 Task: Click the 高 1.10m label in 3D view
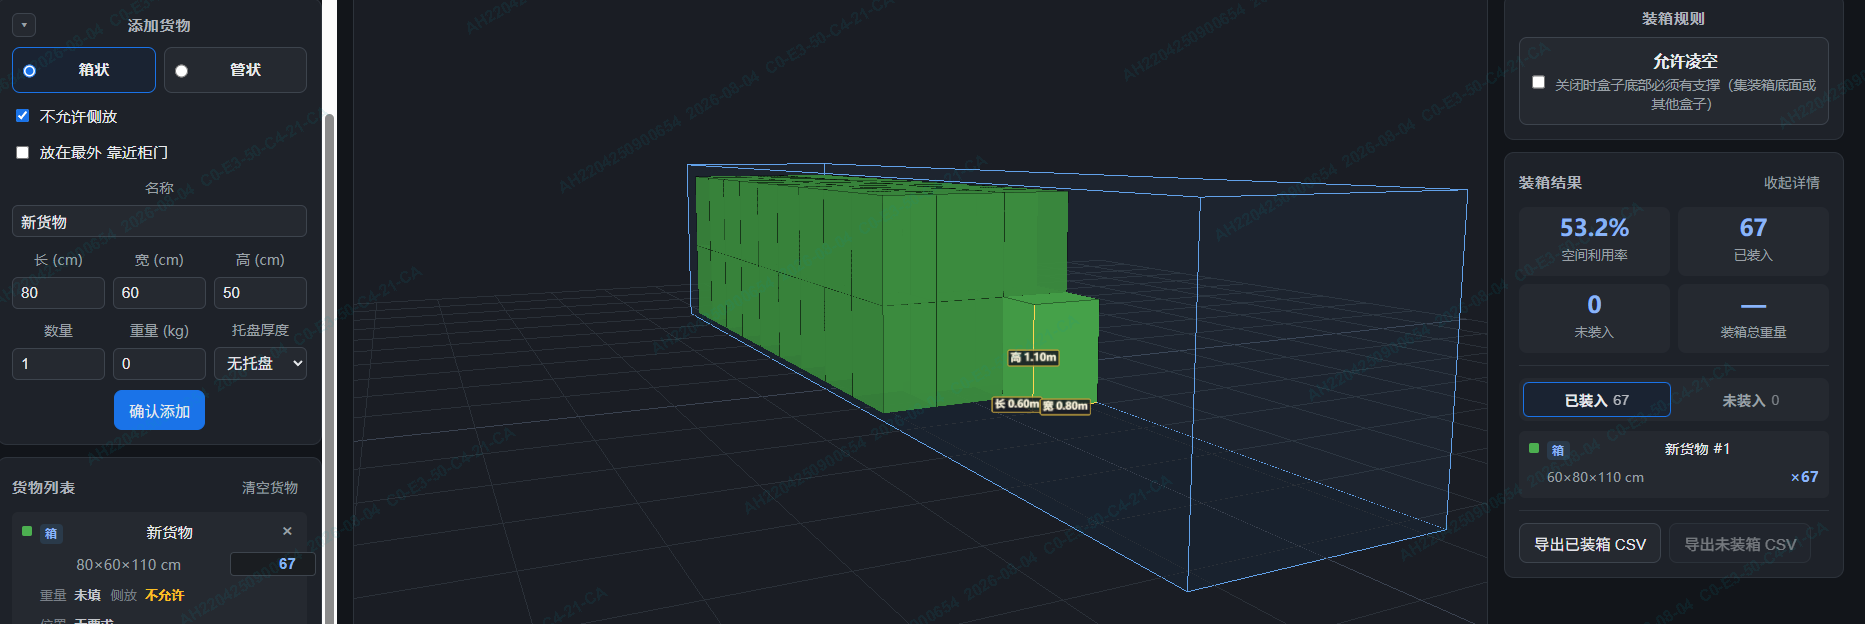[x=1033, y=357]
